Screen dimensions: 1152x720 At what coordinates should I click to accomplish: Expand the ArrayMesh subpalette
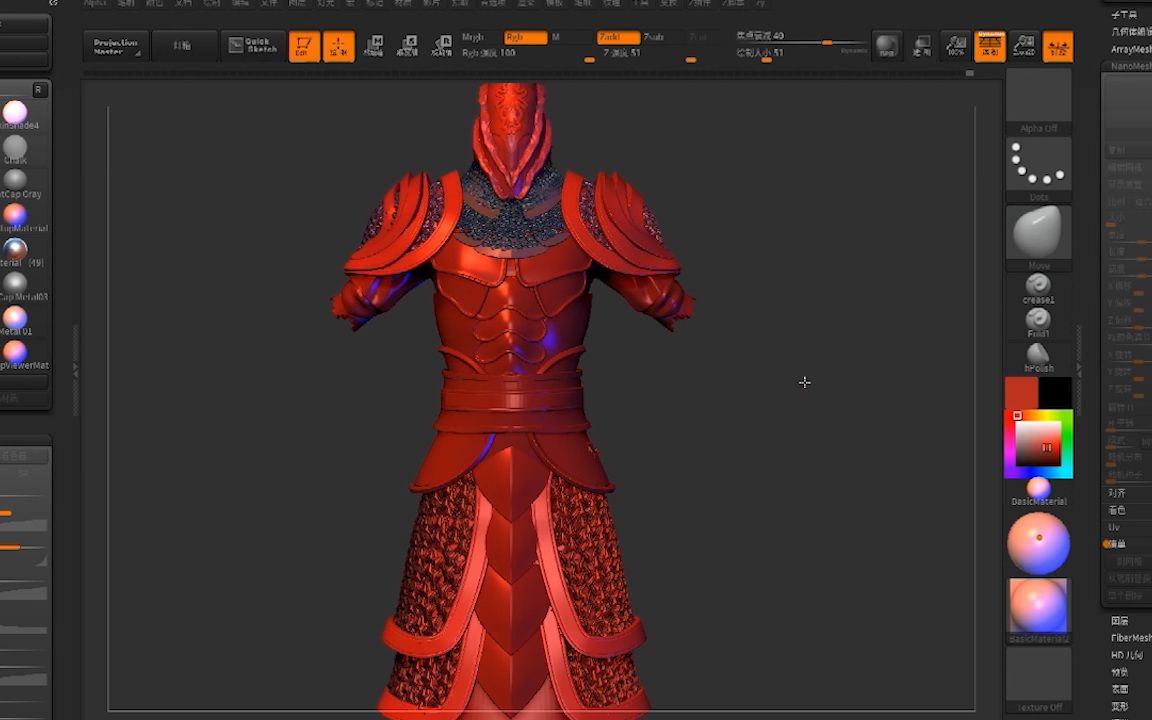[1130, 49]
